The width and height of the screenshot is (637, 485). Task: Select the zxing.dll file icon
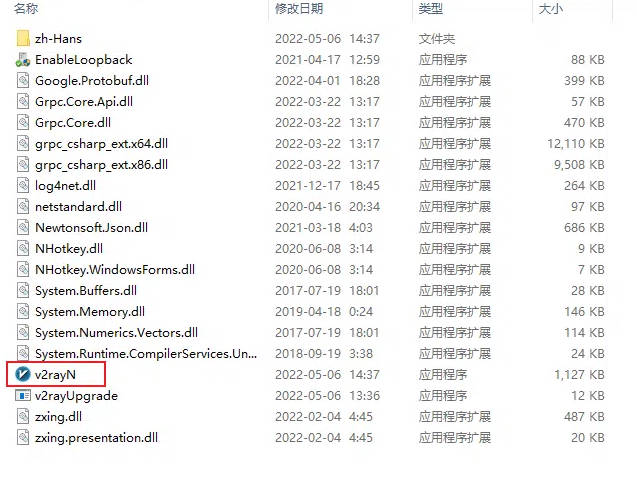click(23, 416)
